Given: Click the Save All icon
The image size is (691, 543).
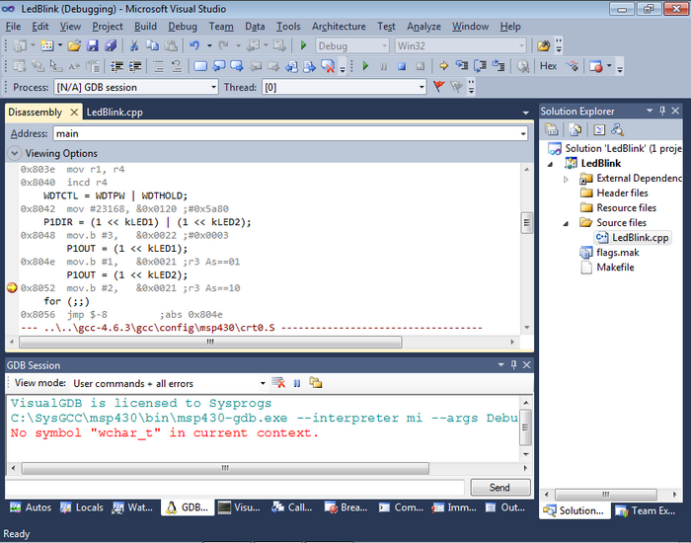Looking at the screenshot, I should click(x=110, y=45).
